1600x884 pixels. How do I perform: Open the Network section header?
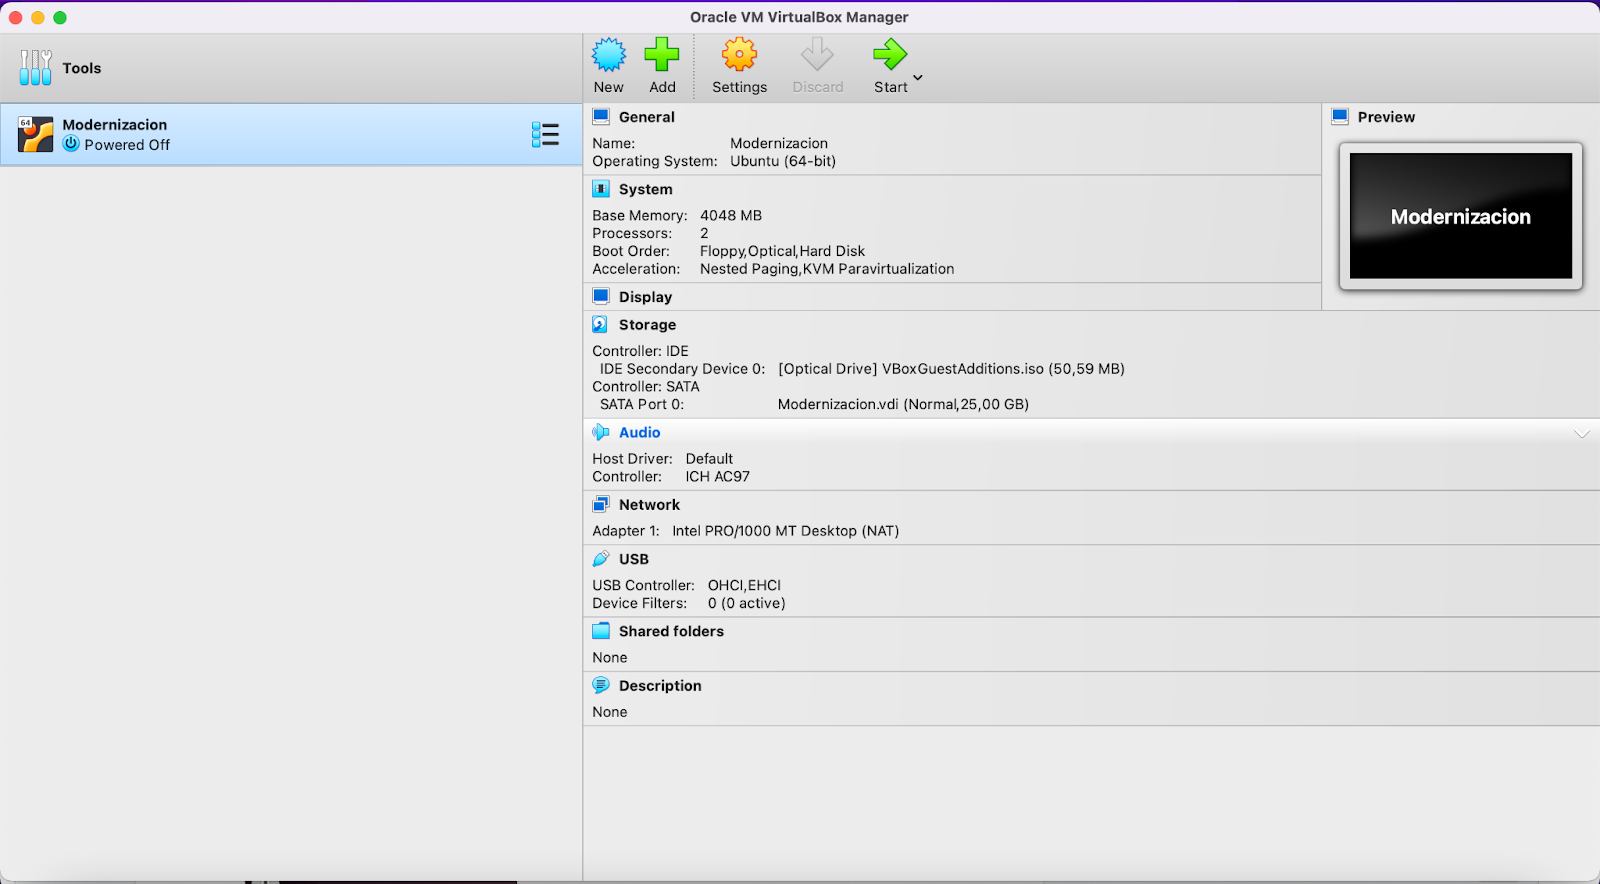coord(649,505)
